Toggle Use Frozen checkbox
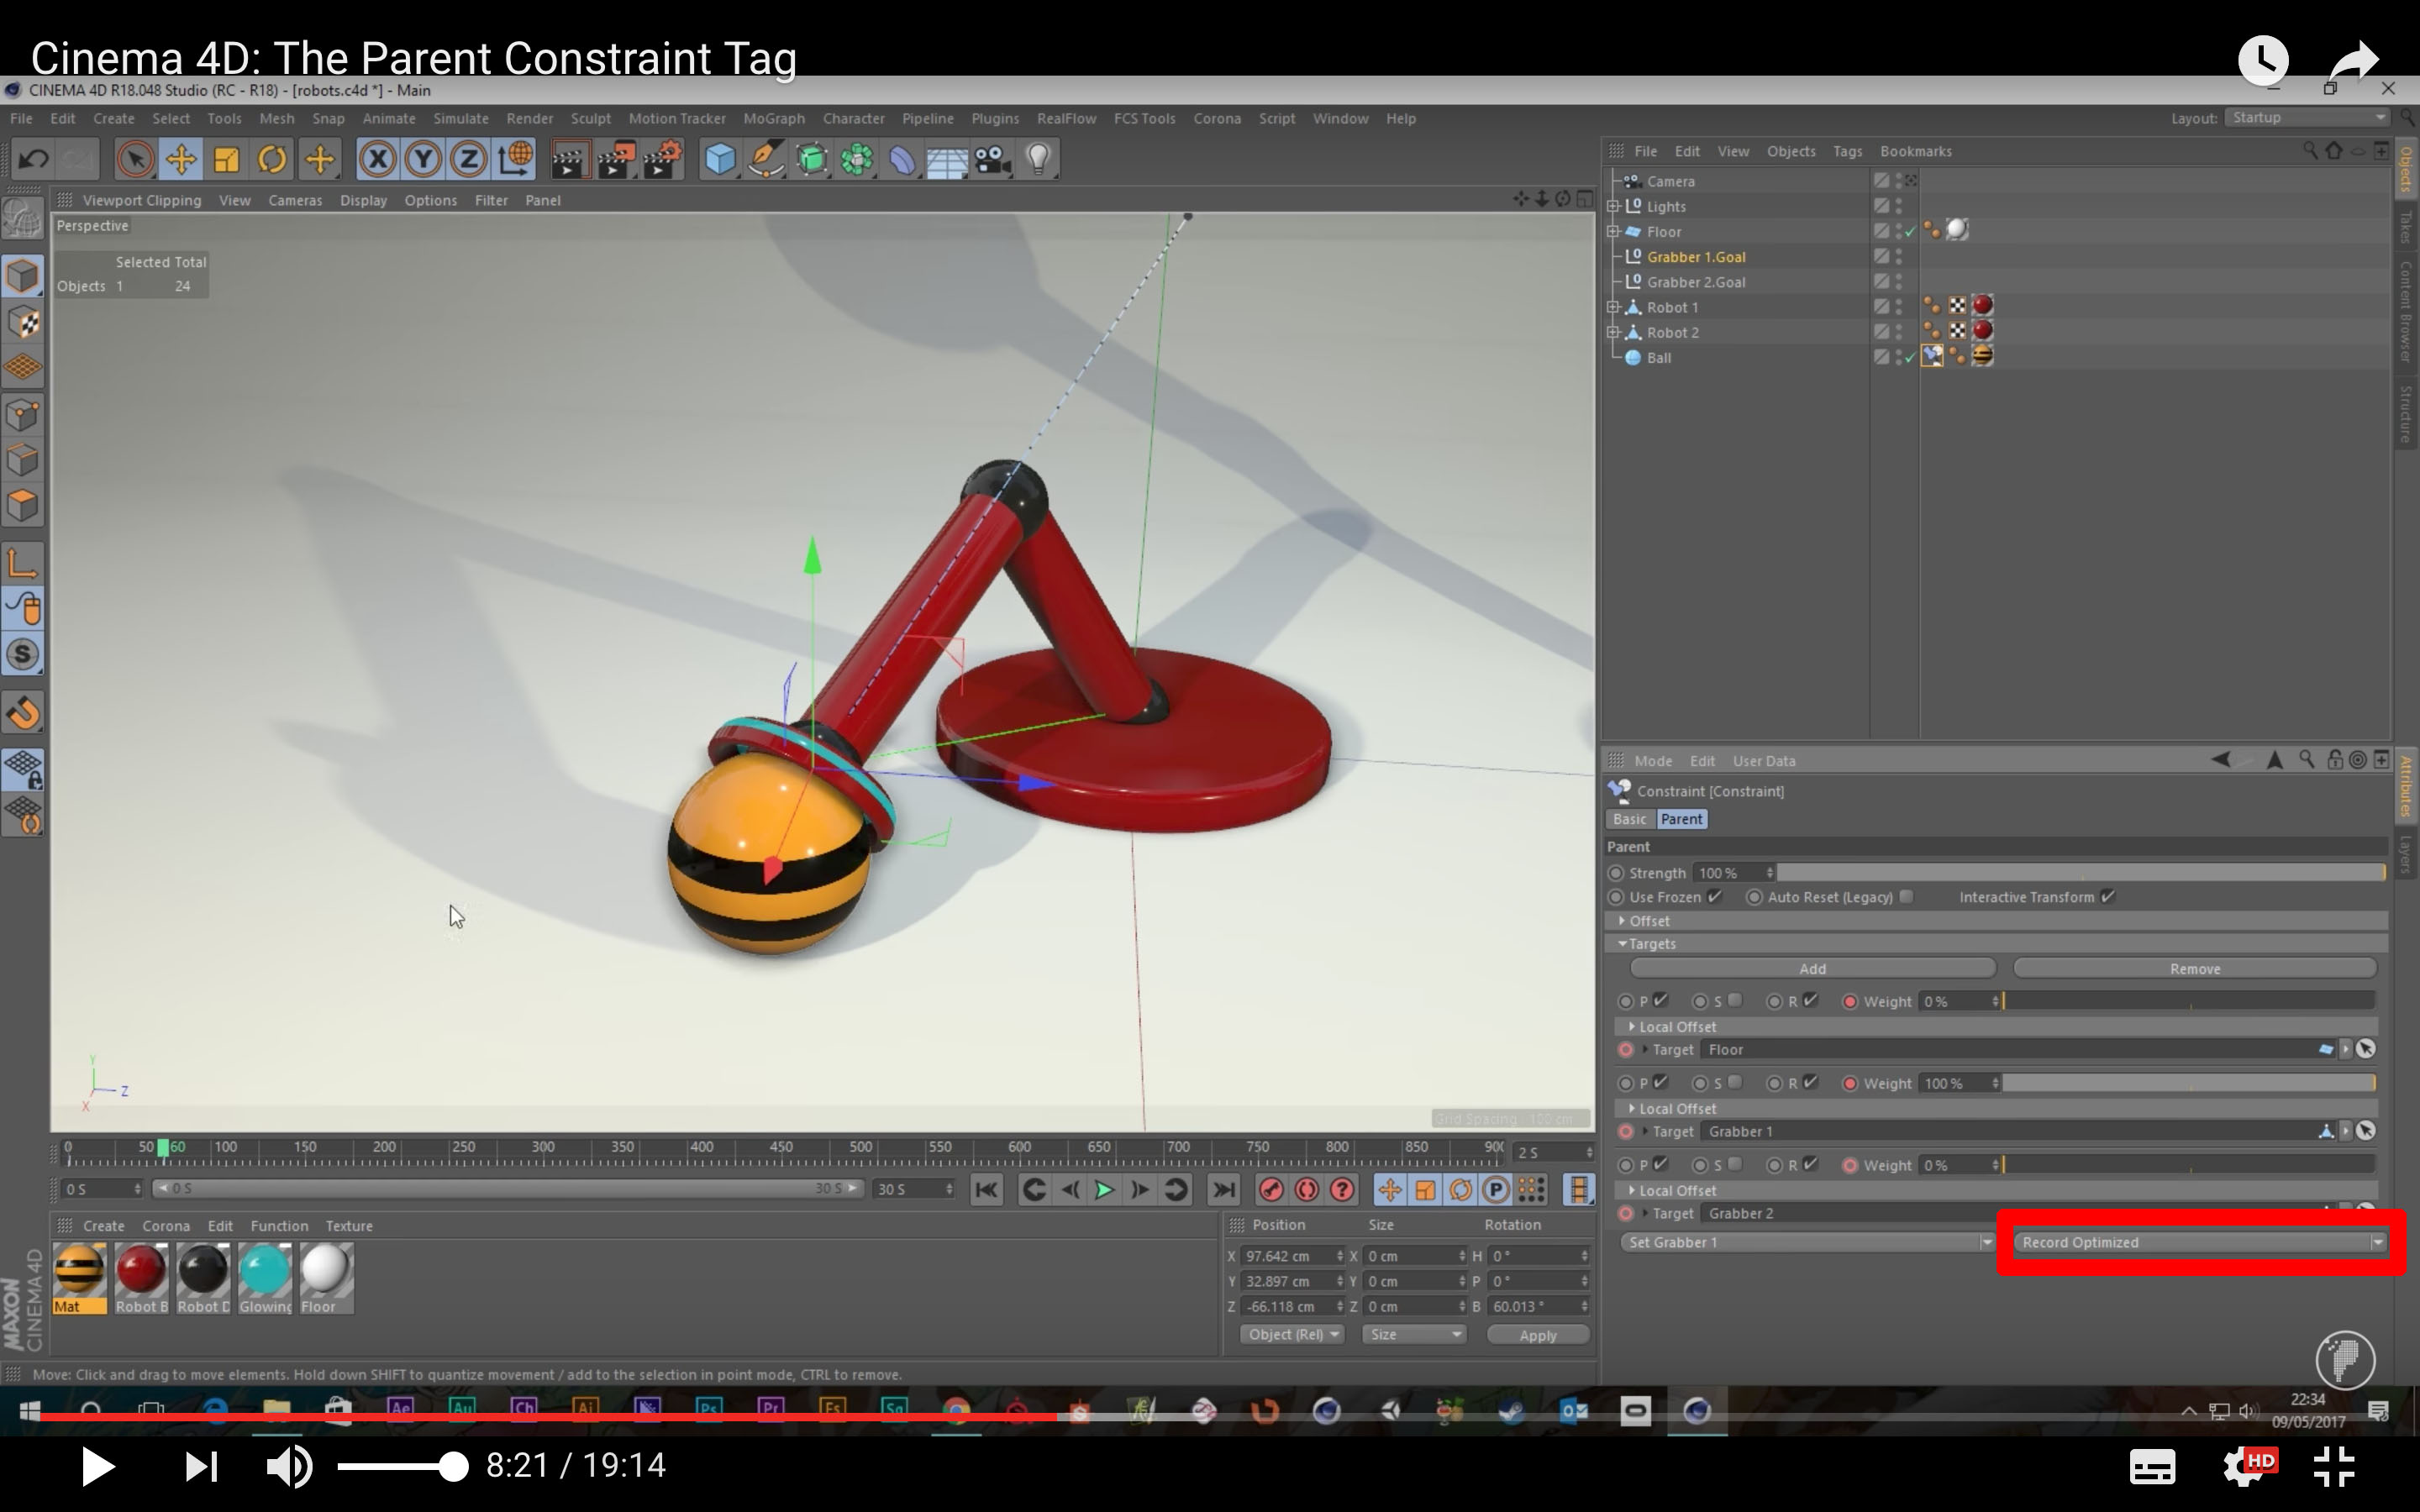Screen dimensions: 2420x1512 pos(1715,896)
